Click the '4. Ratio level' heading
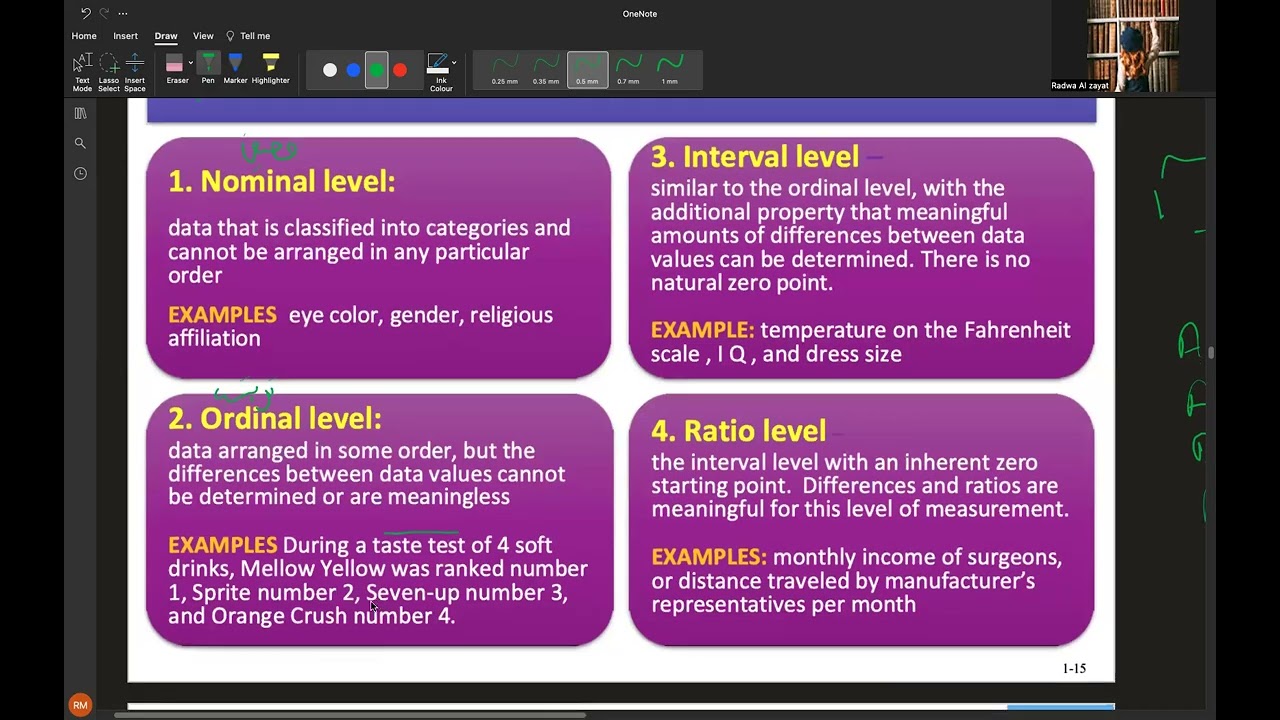 (739, 431)
